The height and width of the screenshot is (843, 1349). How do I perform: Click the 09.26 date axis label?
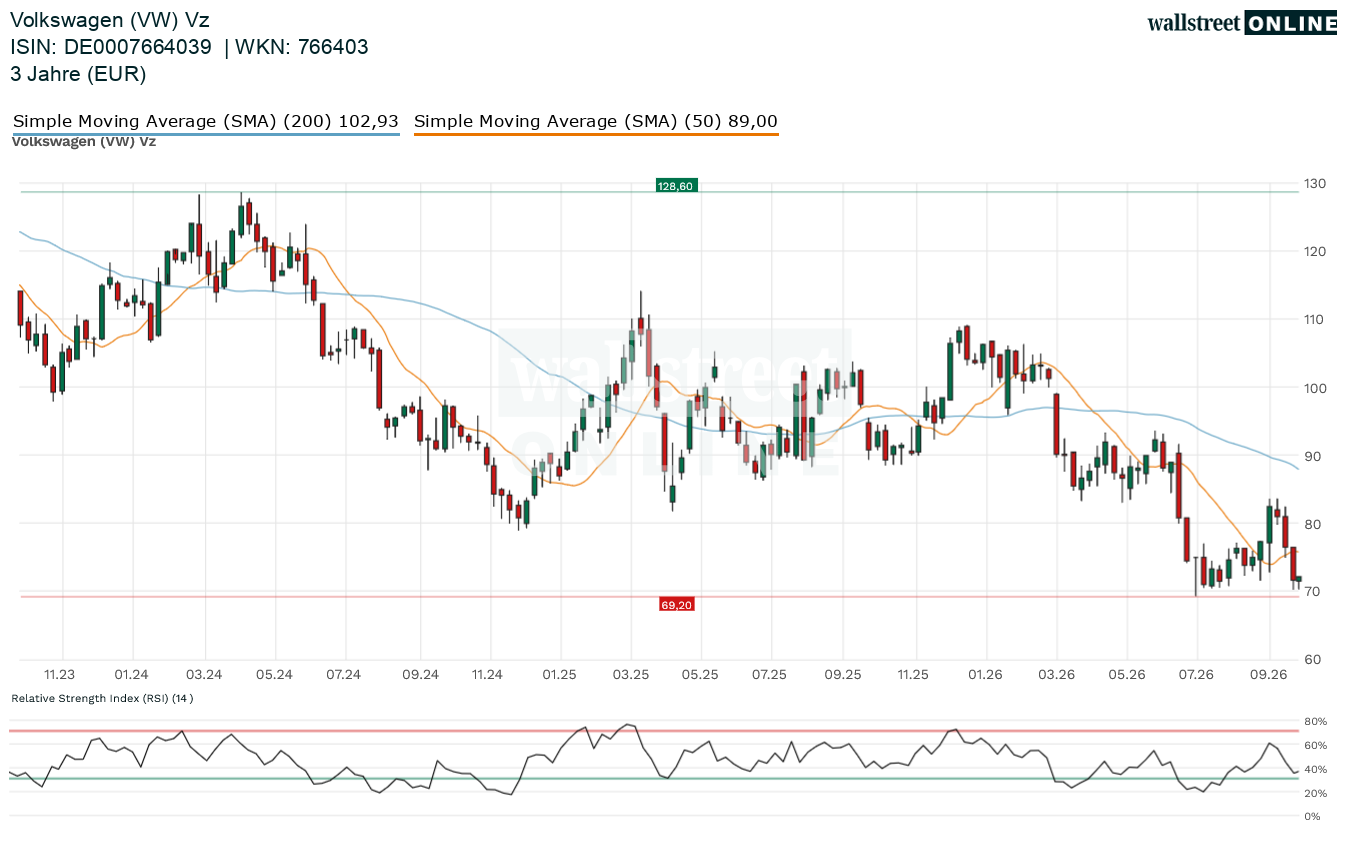pyautogui.click(x=1269, y=675)
